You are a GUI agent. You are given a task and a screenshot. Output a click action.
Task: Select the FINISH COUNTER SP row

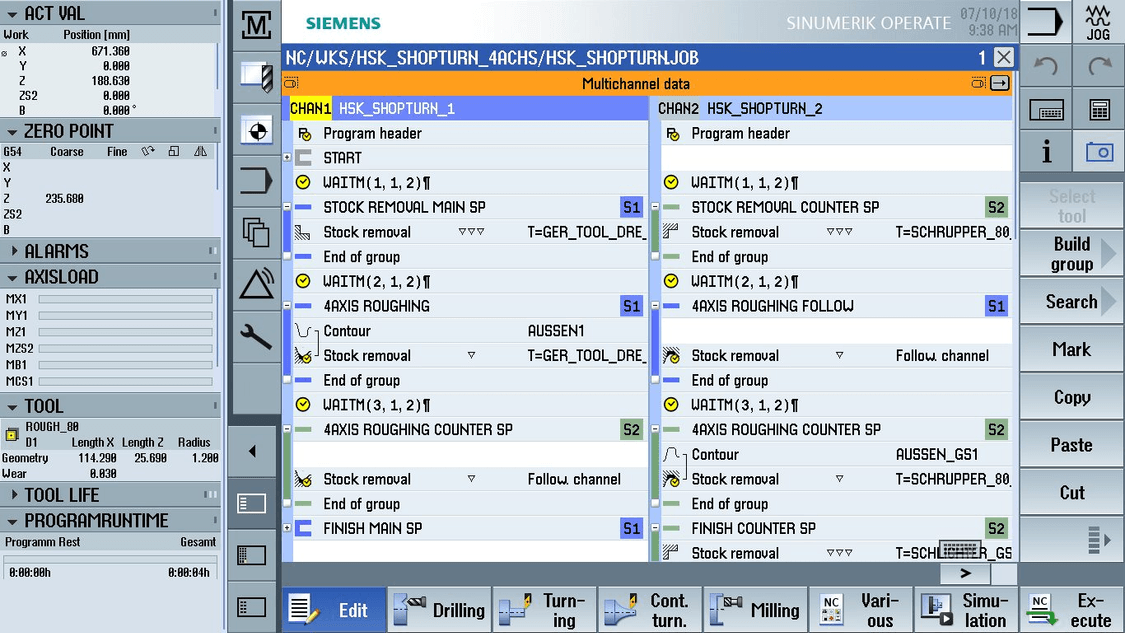click(x=836, y=528)
